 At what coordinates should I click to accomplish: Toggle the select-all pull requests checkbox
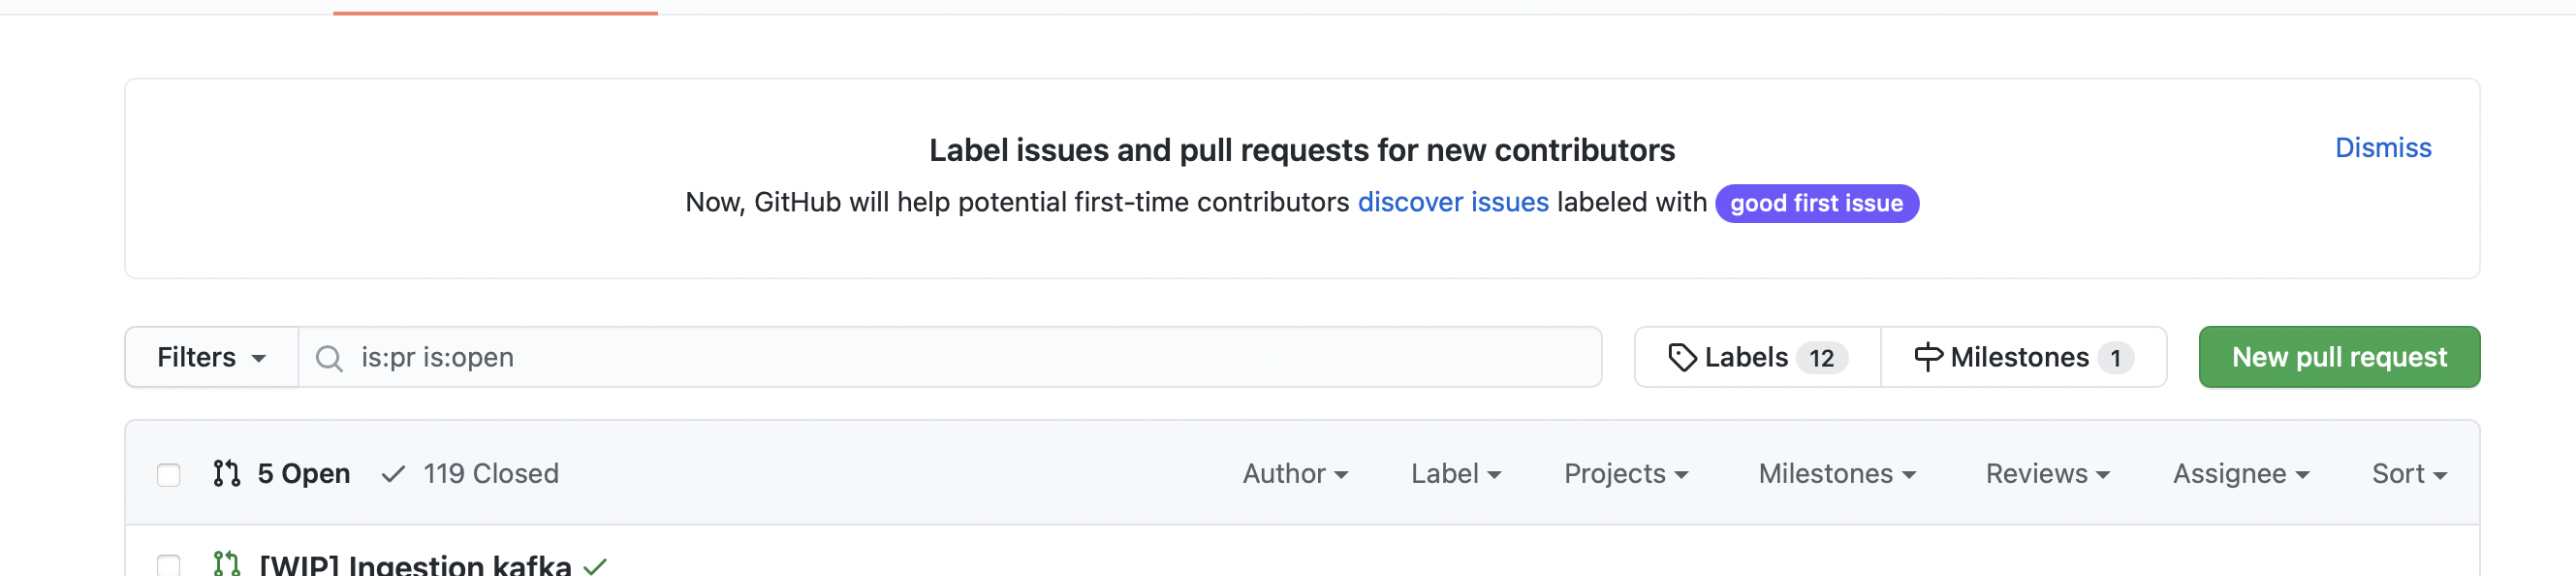(168, 474)
